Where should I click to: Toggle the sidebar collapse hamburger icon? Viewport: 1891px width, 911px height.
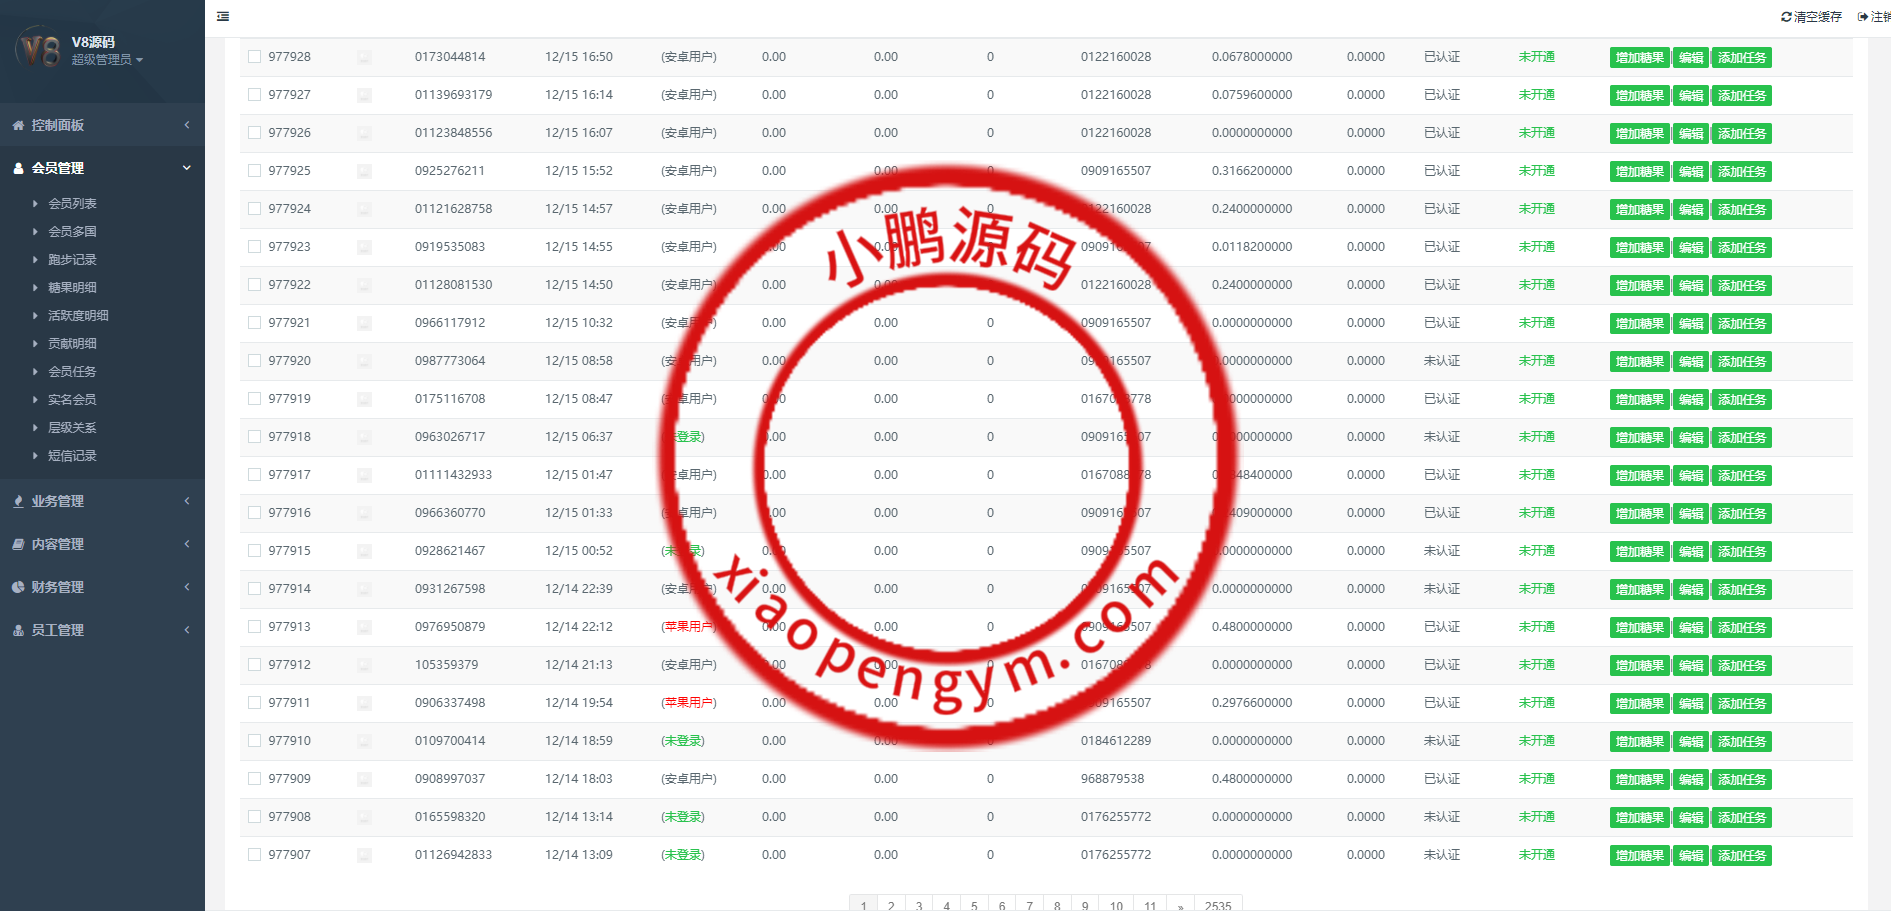pyautogui.click(x=223, y=16)
